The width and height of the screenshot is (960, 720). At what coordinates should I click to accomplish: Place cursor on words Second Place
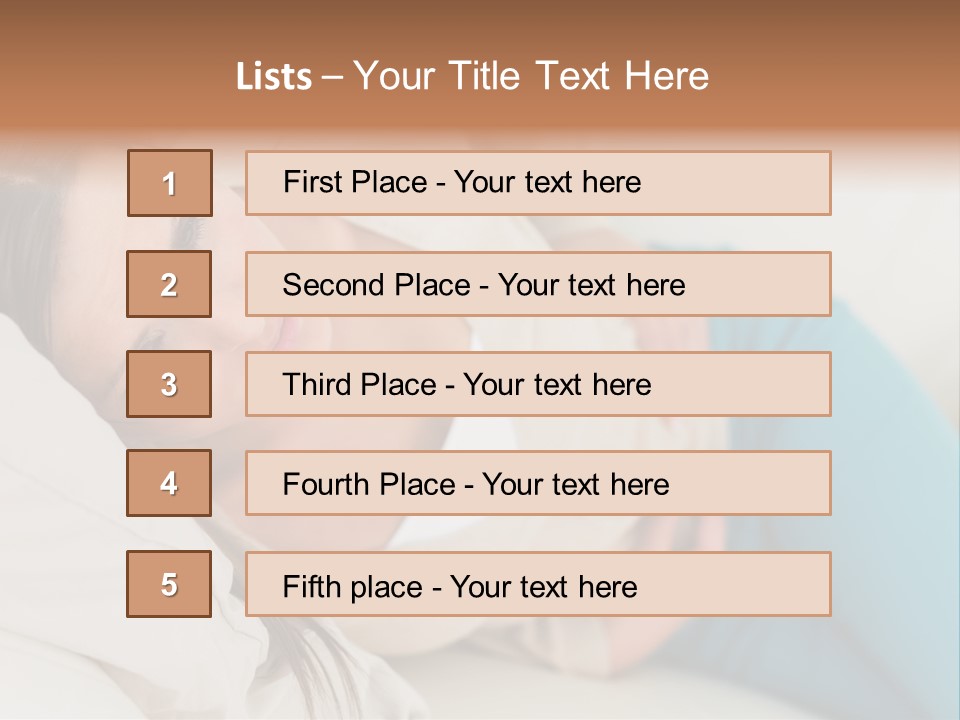(375, 285)
